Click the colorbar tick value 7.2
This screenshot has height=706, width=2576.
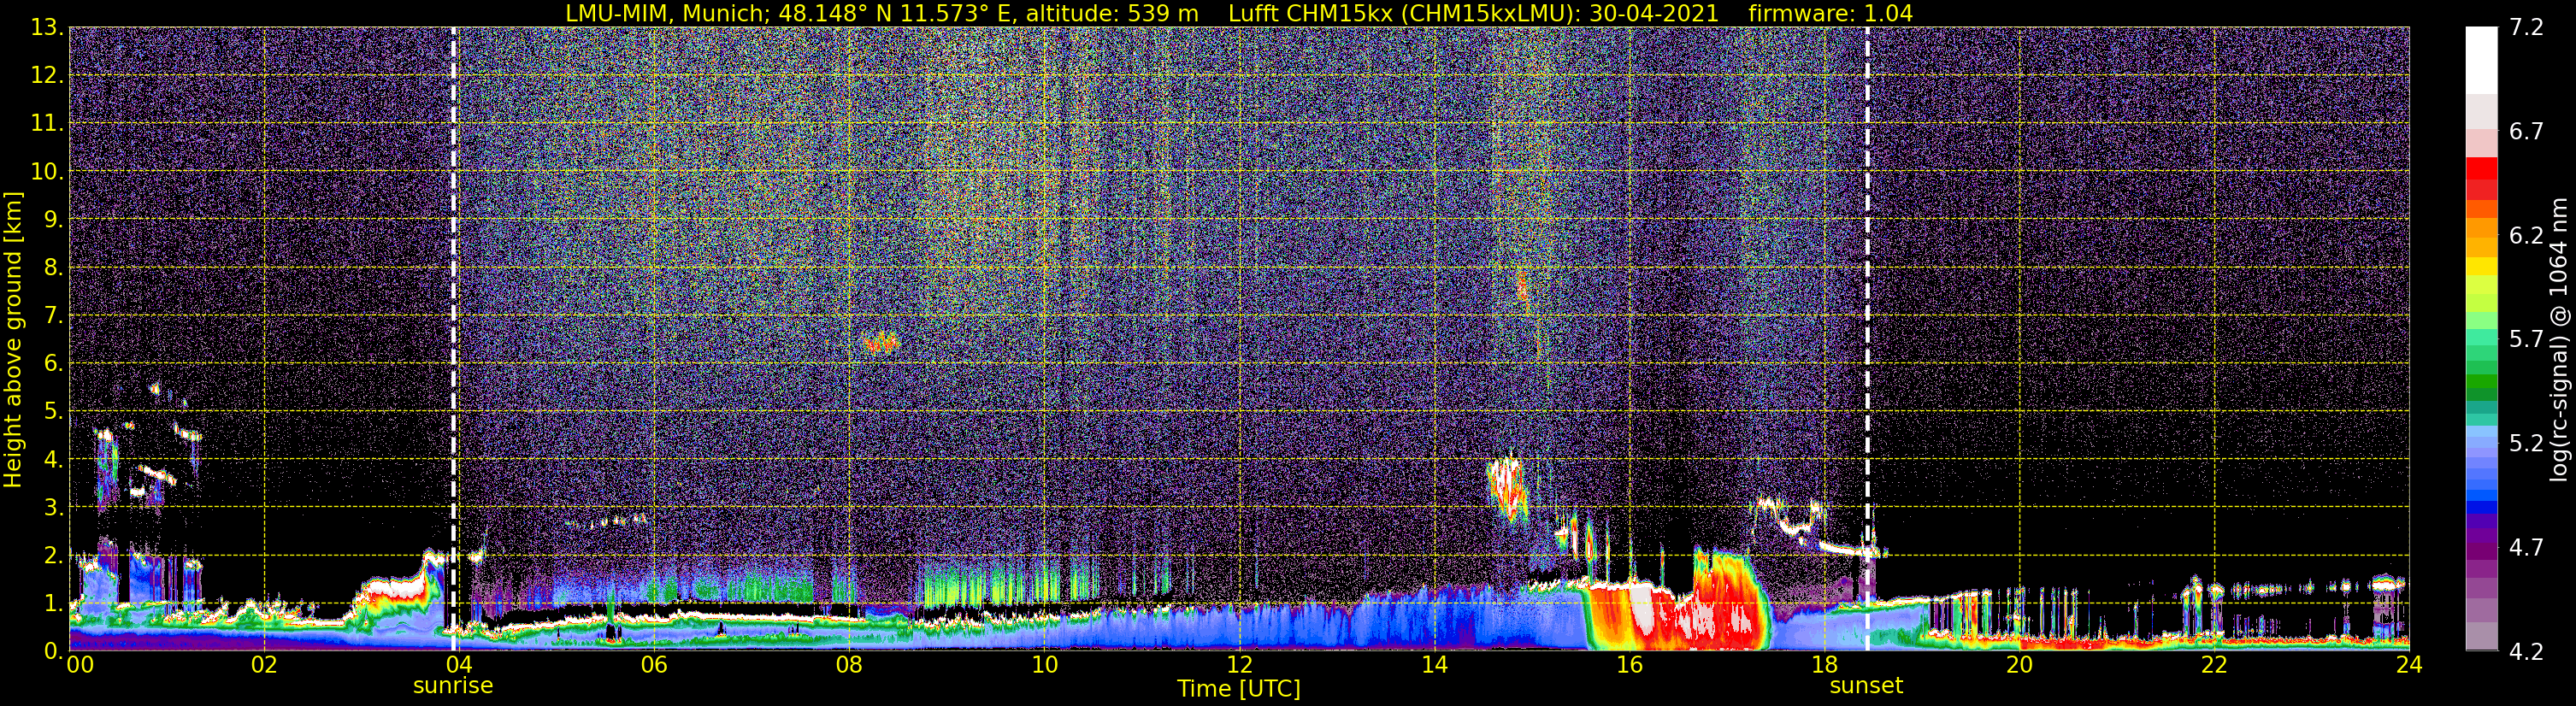pyautogui.click(x=2526, y=28)
